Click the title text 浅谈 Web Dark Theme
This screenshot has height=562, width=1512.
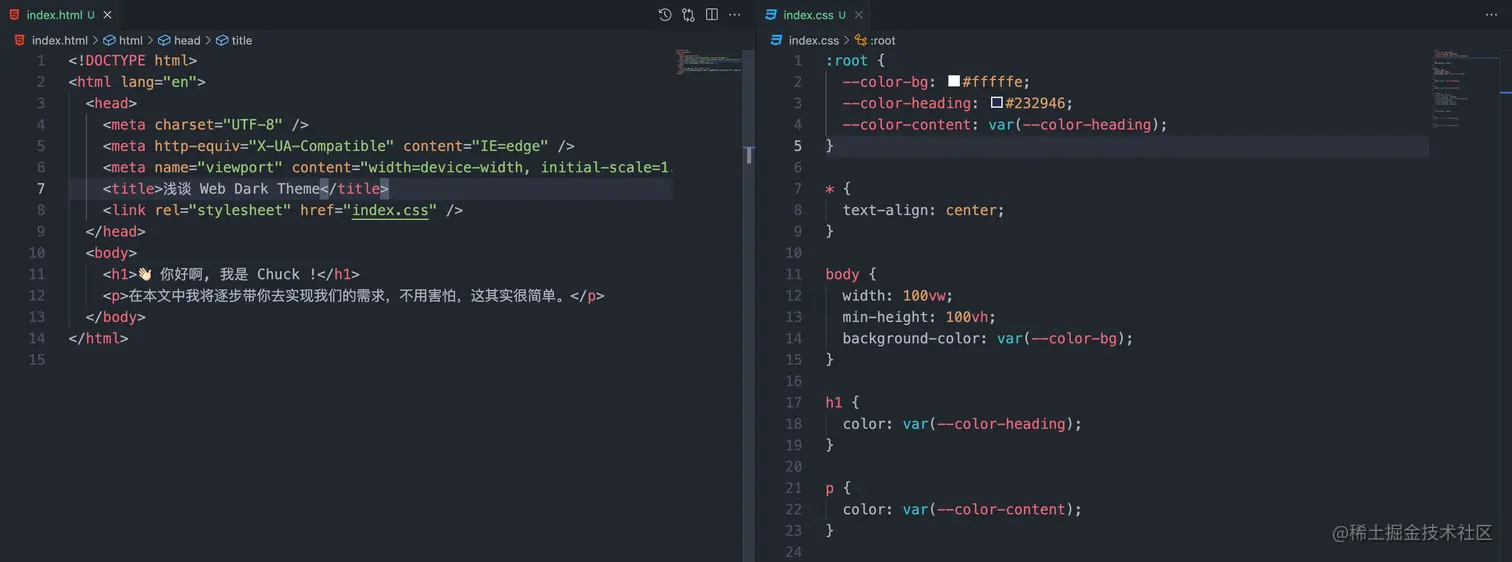pyautogui.click(x=241, y=189)
